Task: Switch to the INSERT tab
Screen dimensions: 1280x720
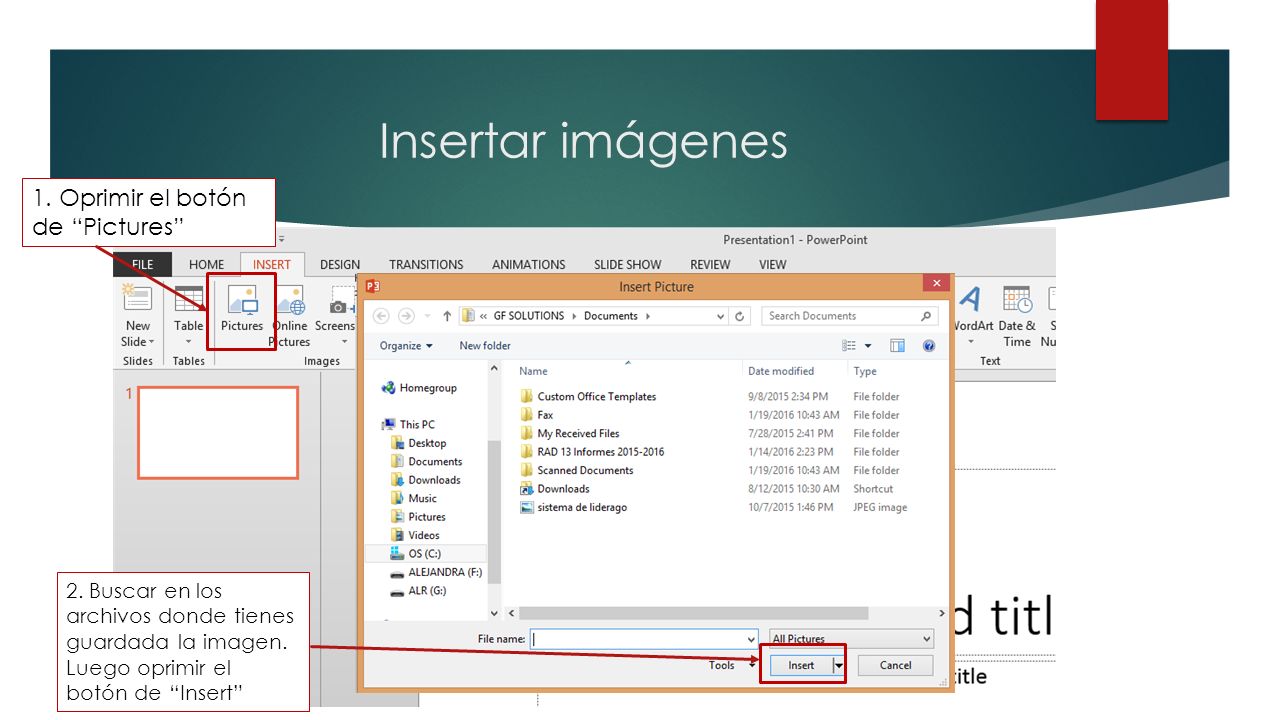Action: pyautogui.click(x=272, y=265)
